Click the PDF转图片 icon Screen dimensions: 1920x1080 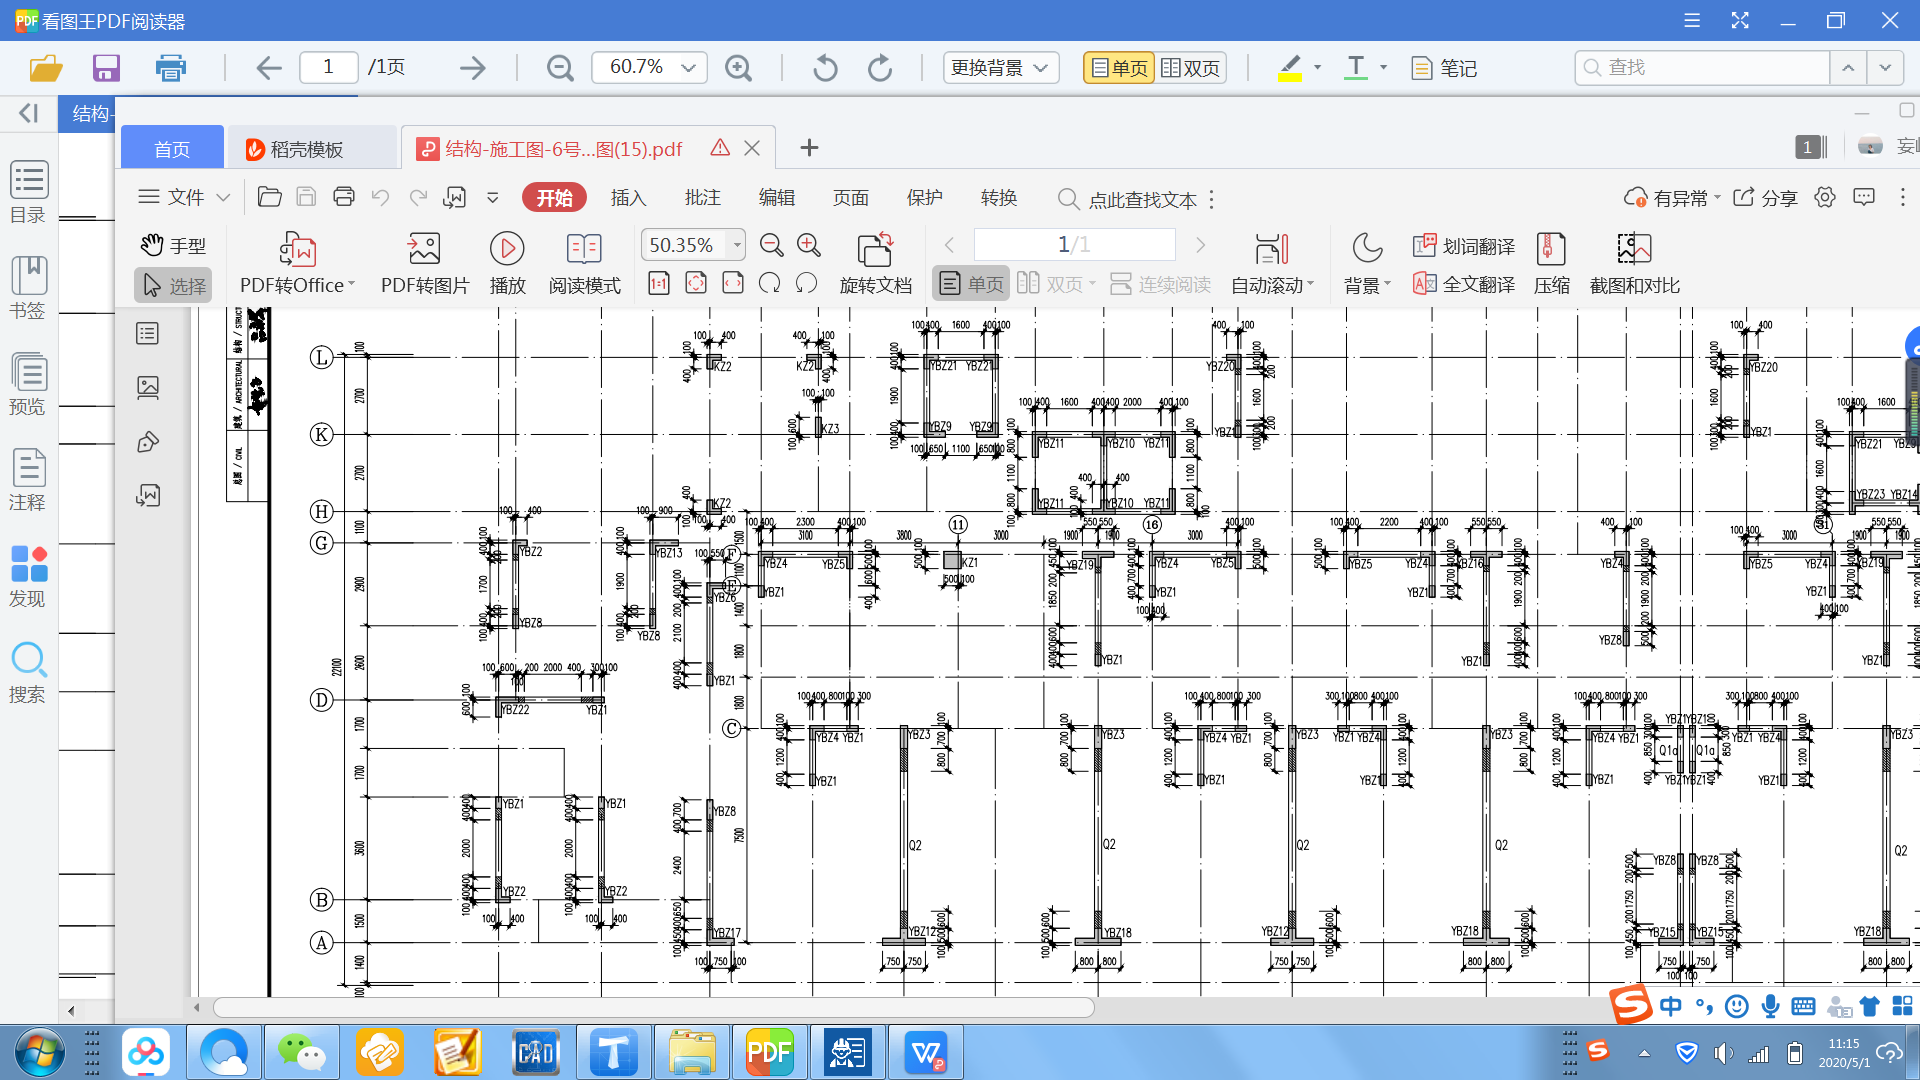(x=424, y=249)
